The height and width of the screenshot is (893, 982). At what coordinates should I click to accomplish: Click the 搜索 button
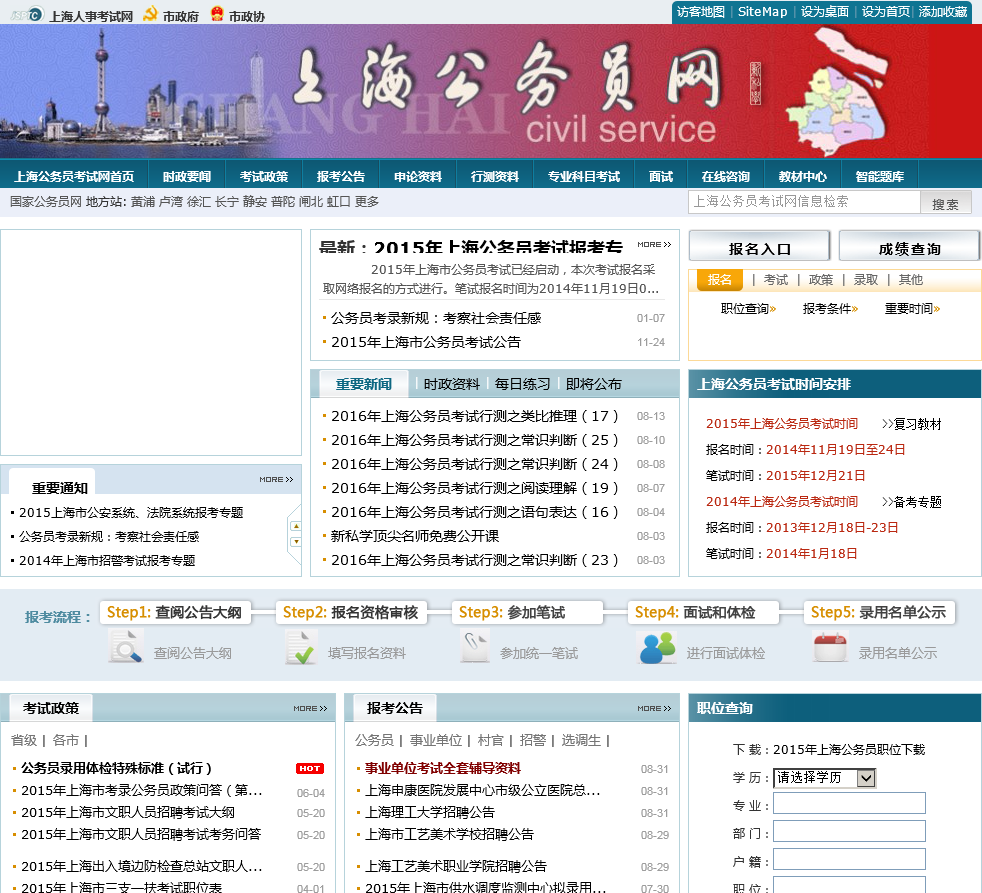(946, 203)
